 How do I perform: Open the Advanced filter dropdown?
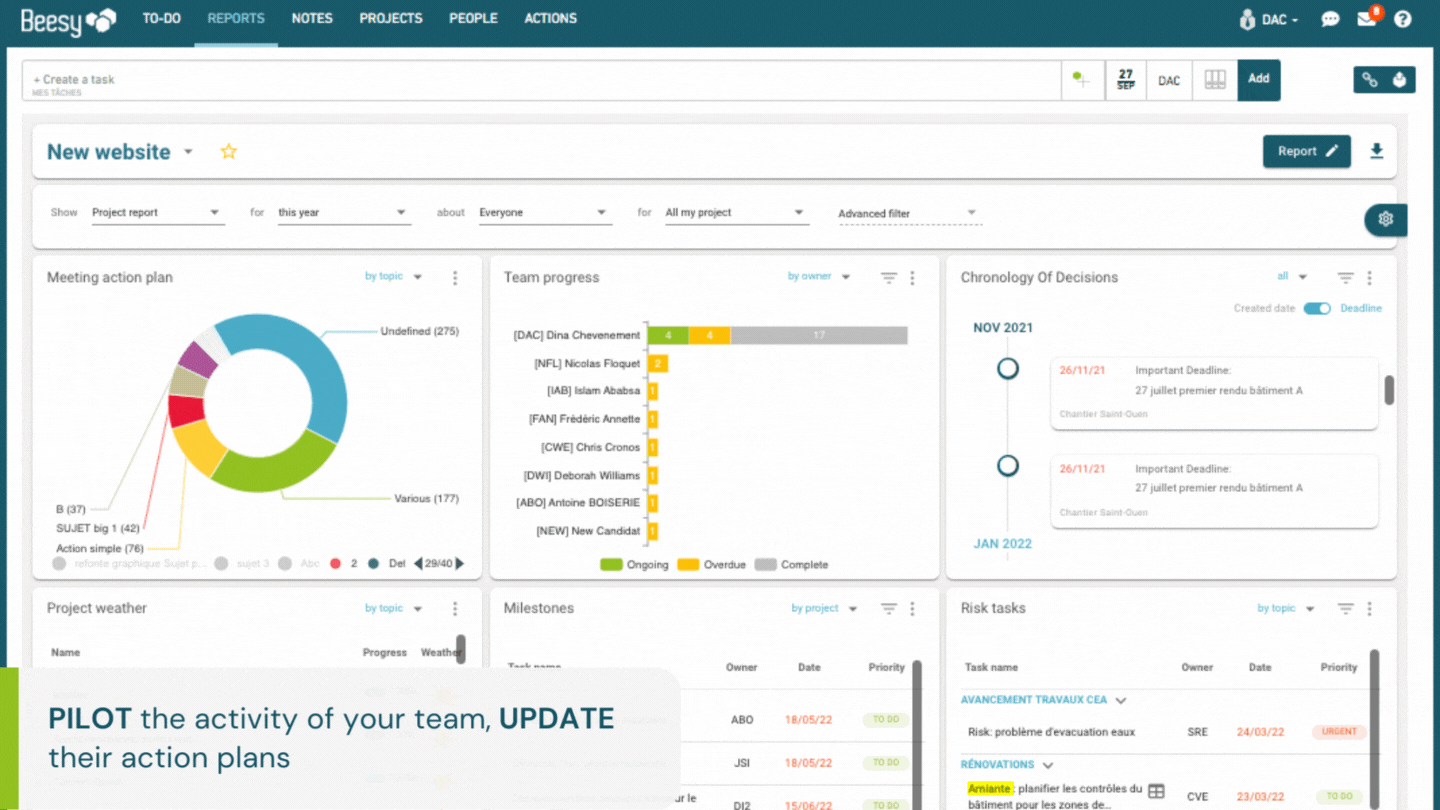pyautogui.click(x=910, y=214)
